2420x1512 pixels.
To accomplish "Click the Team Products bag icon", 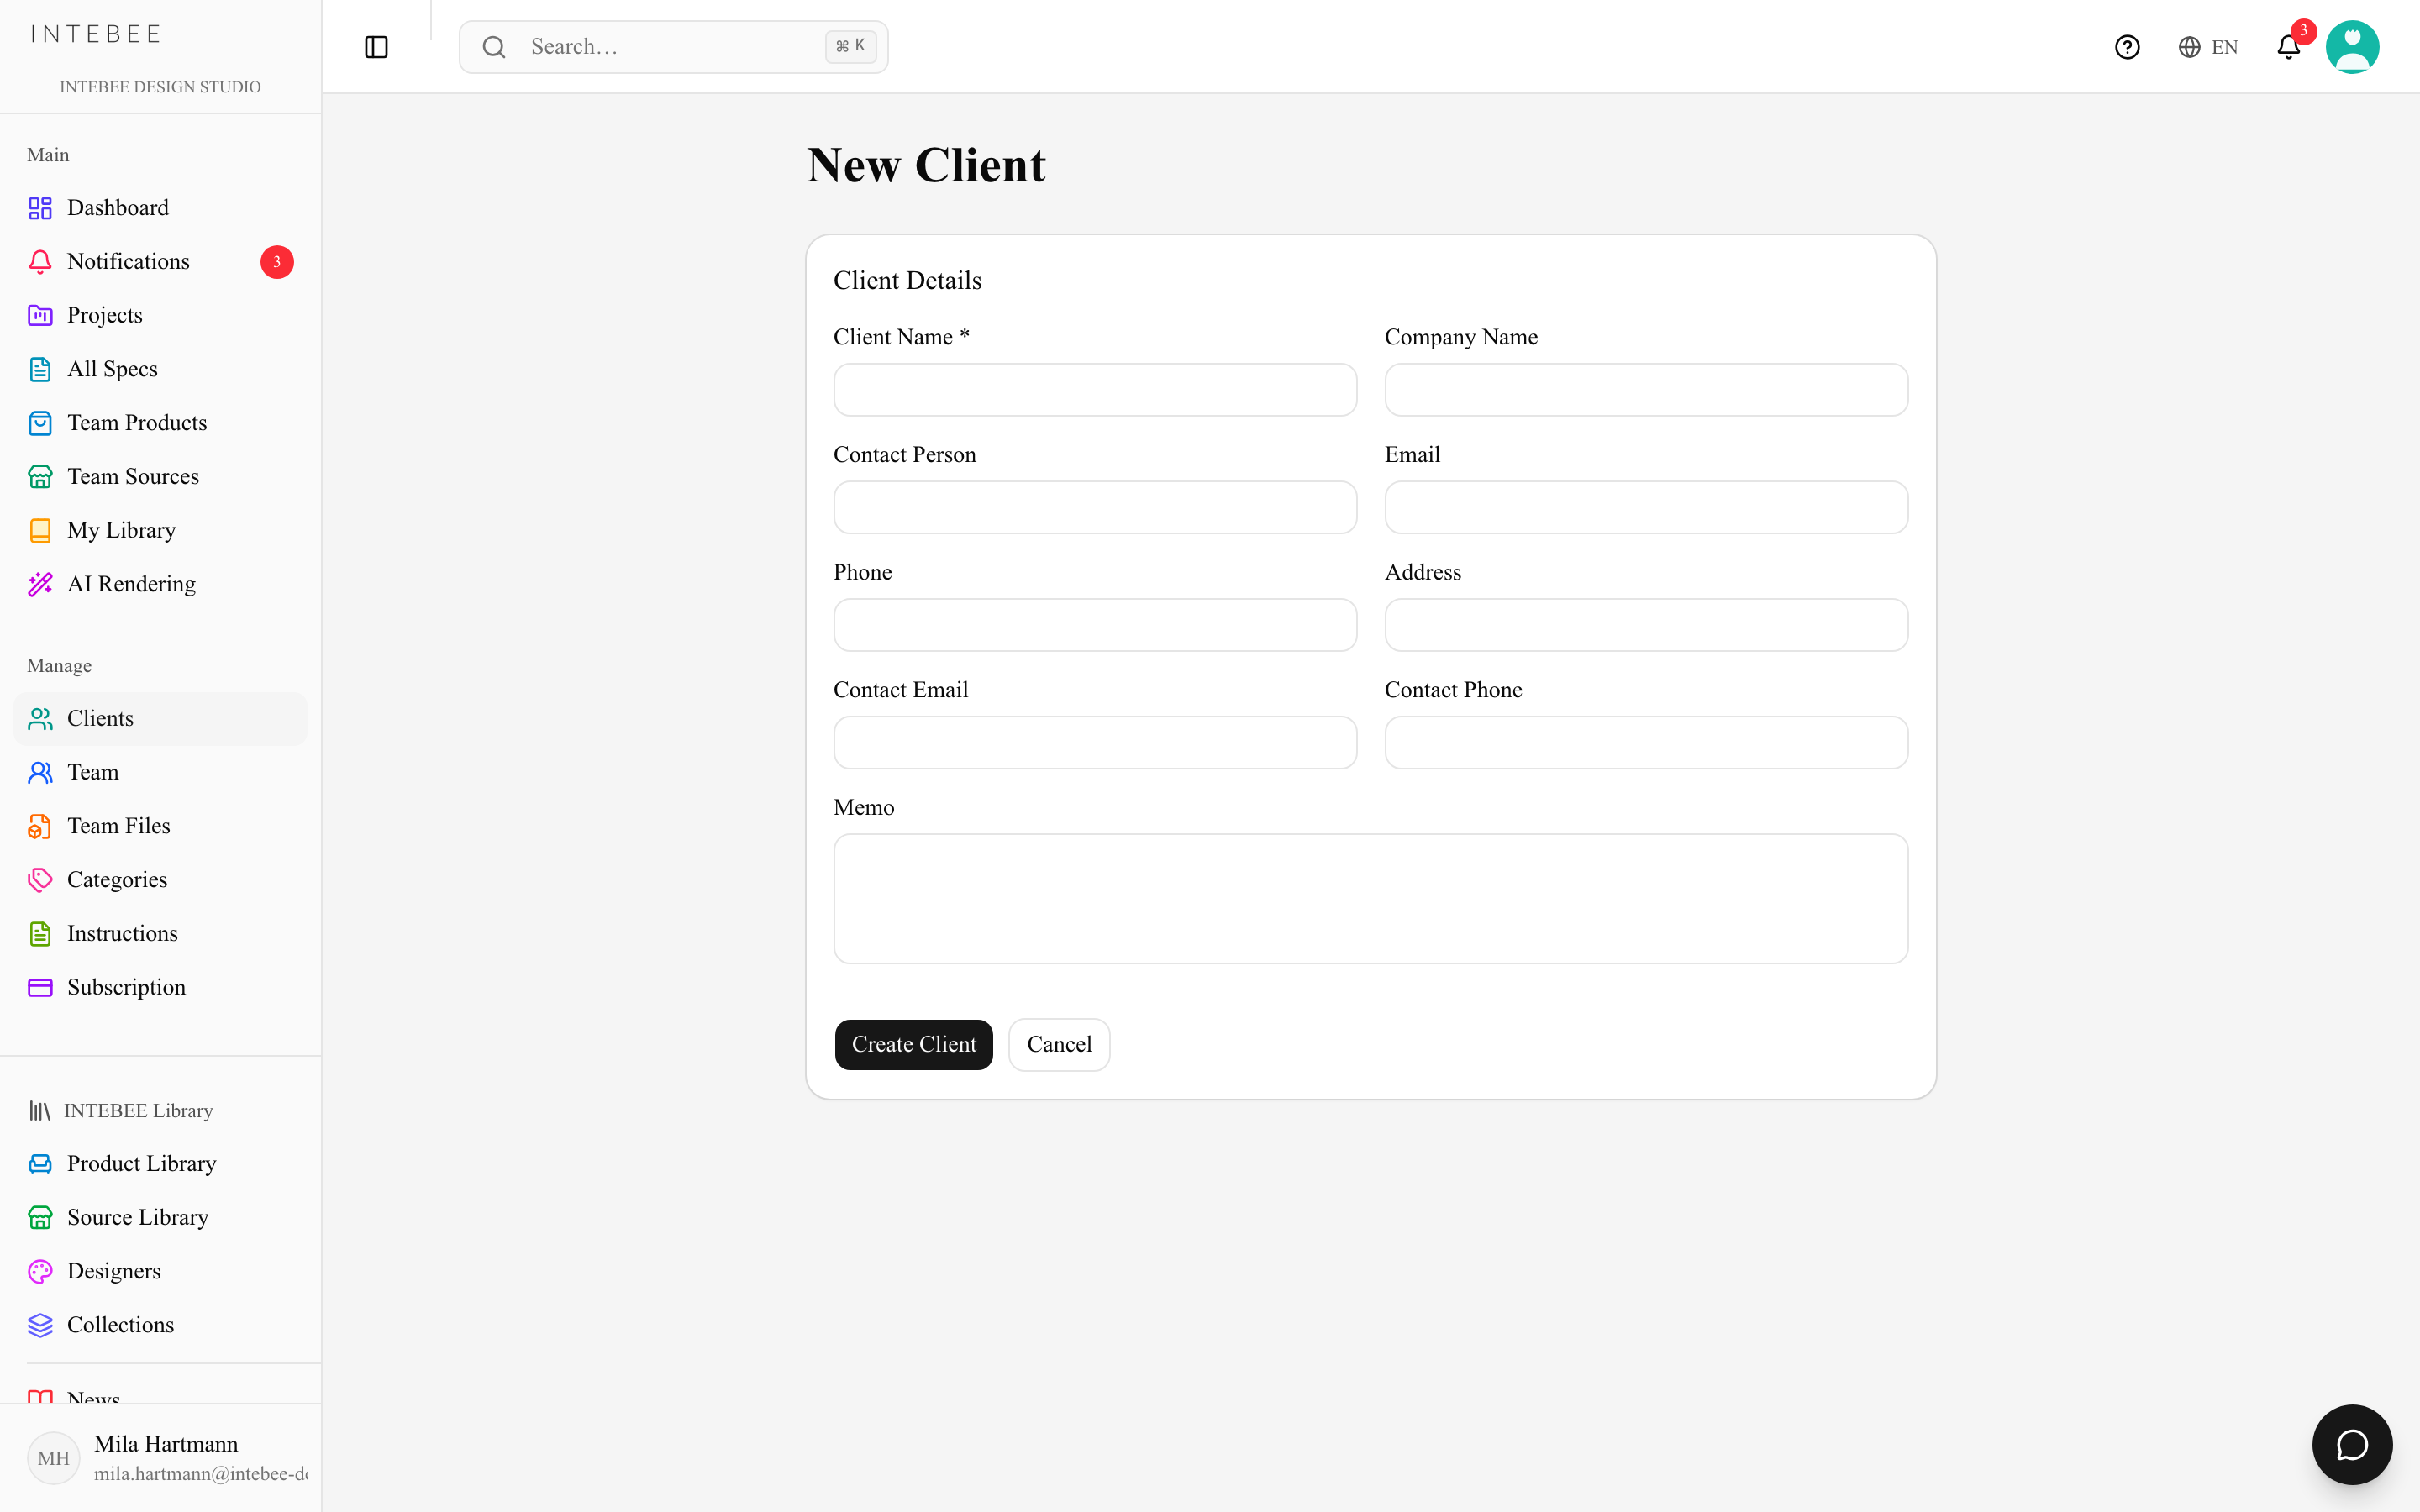I will (x=40, y=423).
